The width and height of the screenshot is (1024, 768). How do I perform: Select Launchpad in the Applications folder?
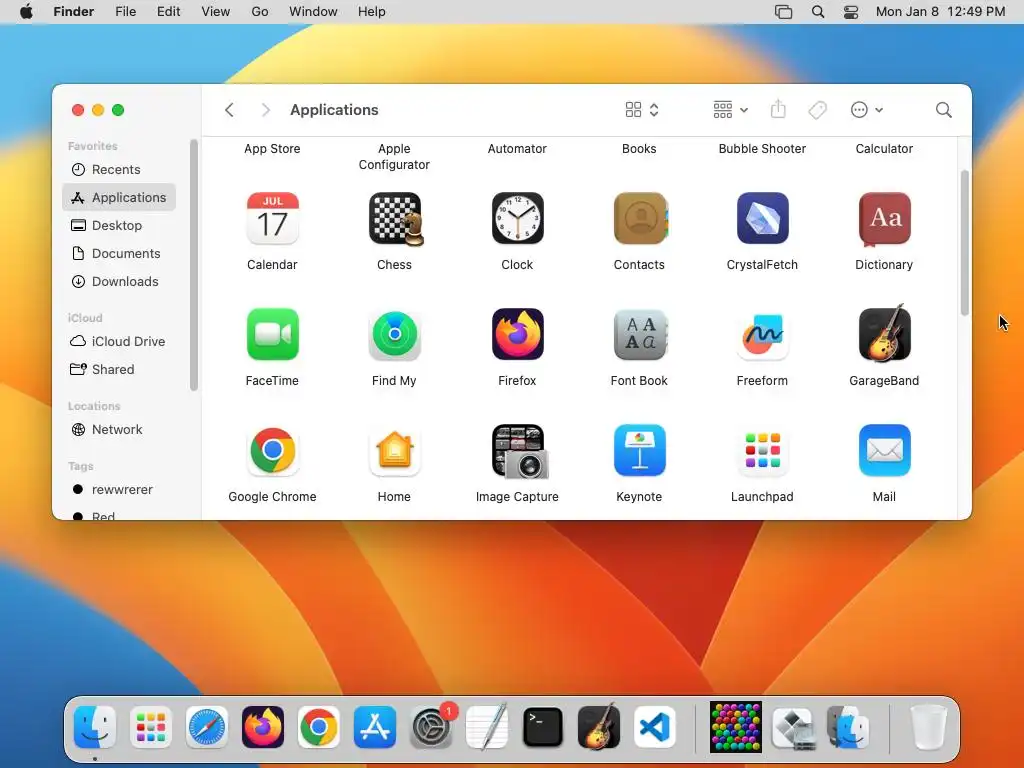click(x=762, y=451)
